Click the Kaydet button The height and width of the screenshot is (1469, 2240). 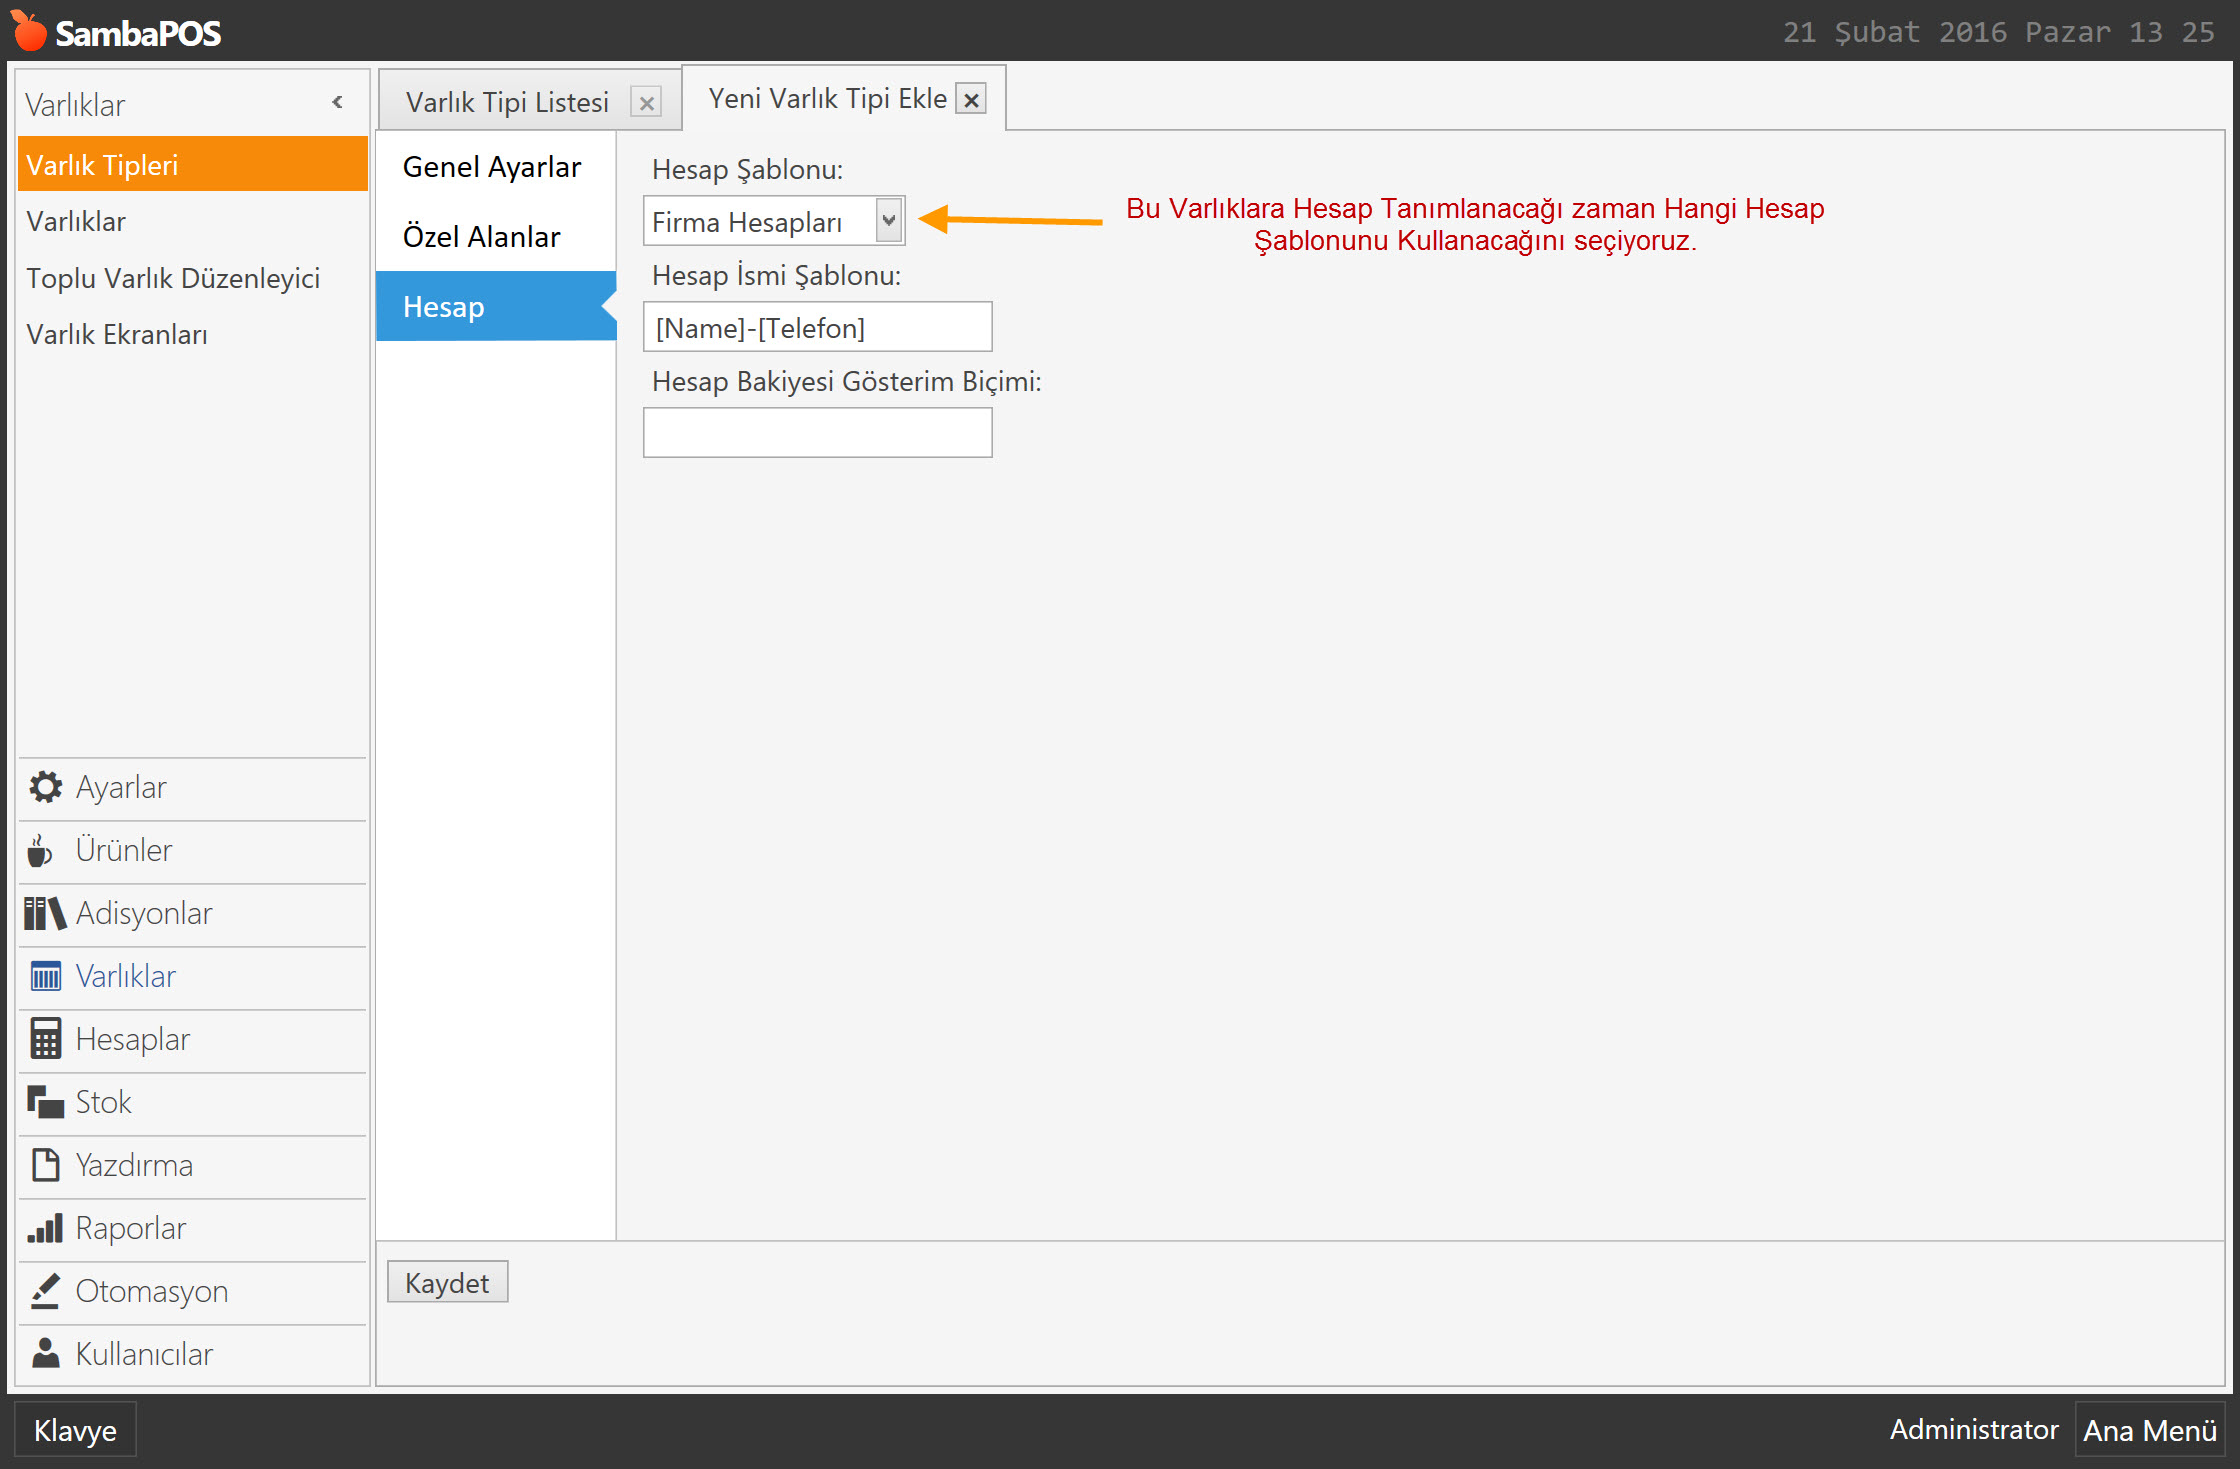click(x=447, y=1282)
